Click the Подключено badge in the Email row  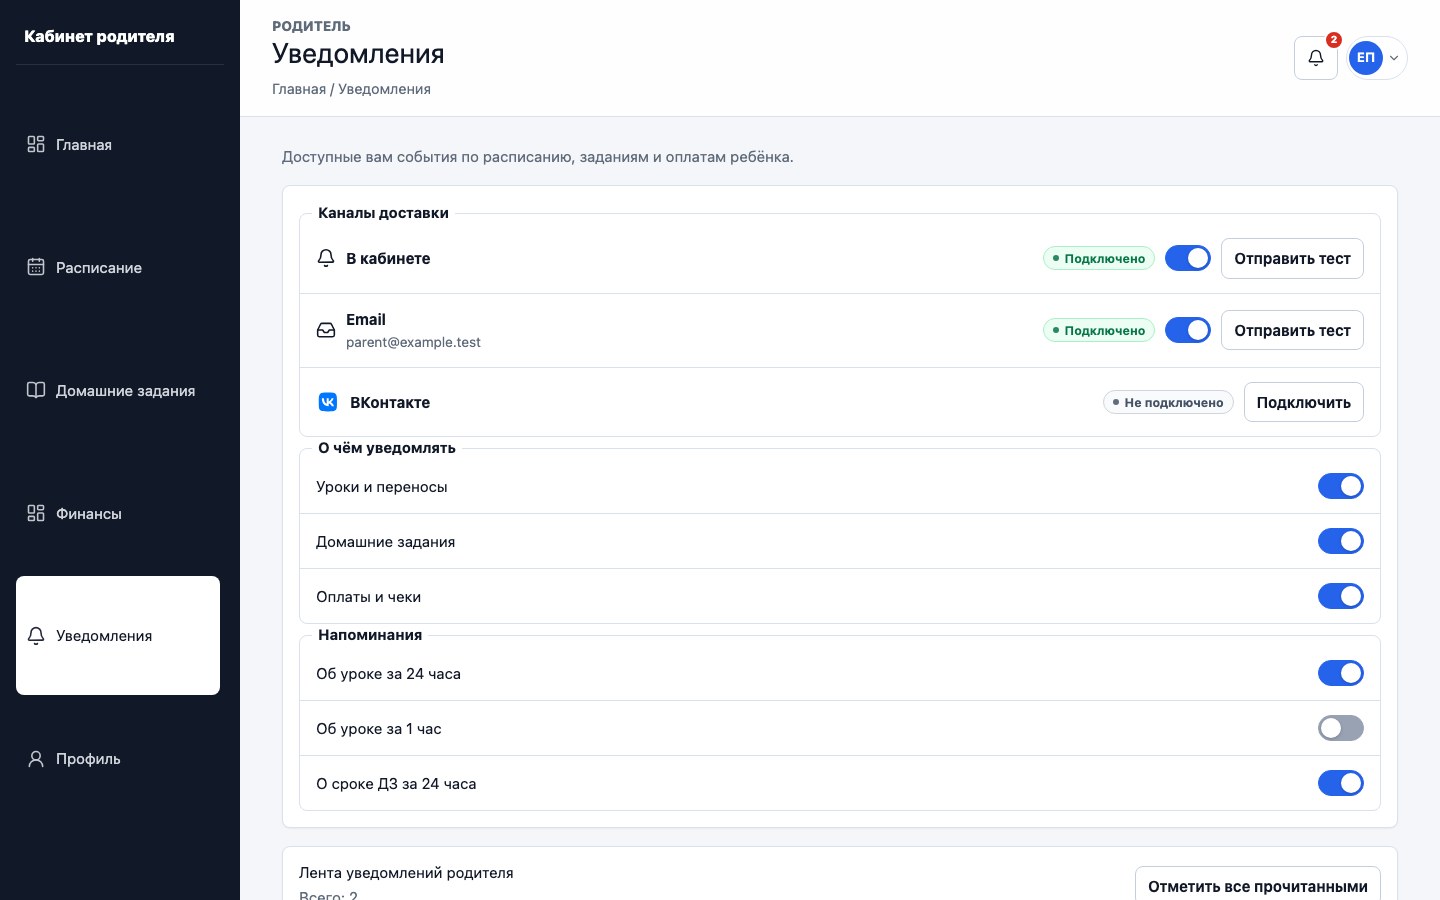(1099, 330)
